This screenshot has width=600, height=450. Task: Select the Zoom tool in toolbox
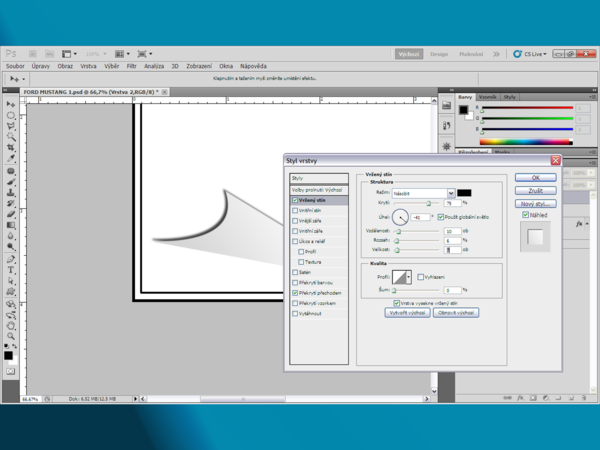(x=11, y=337)
